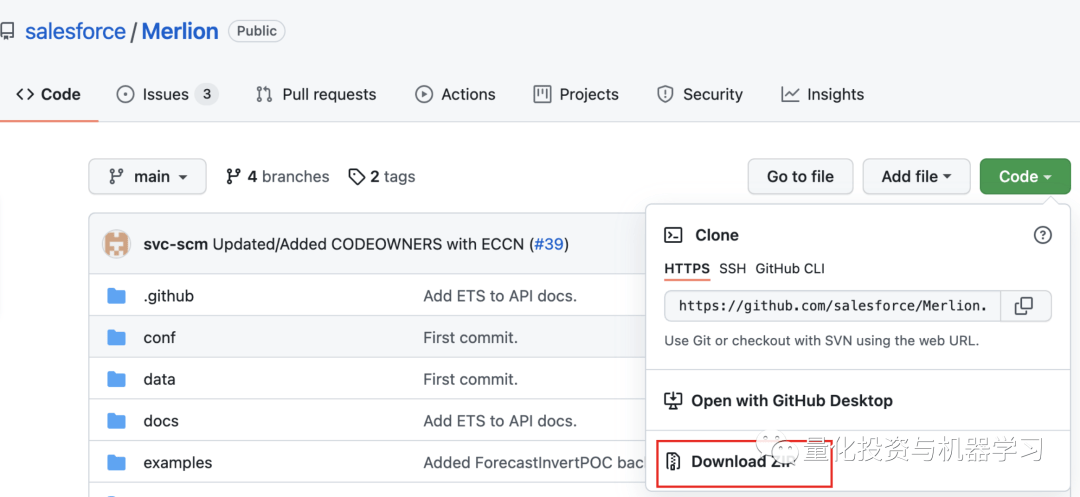Expand the main branch dropdown

147,176
